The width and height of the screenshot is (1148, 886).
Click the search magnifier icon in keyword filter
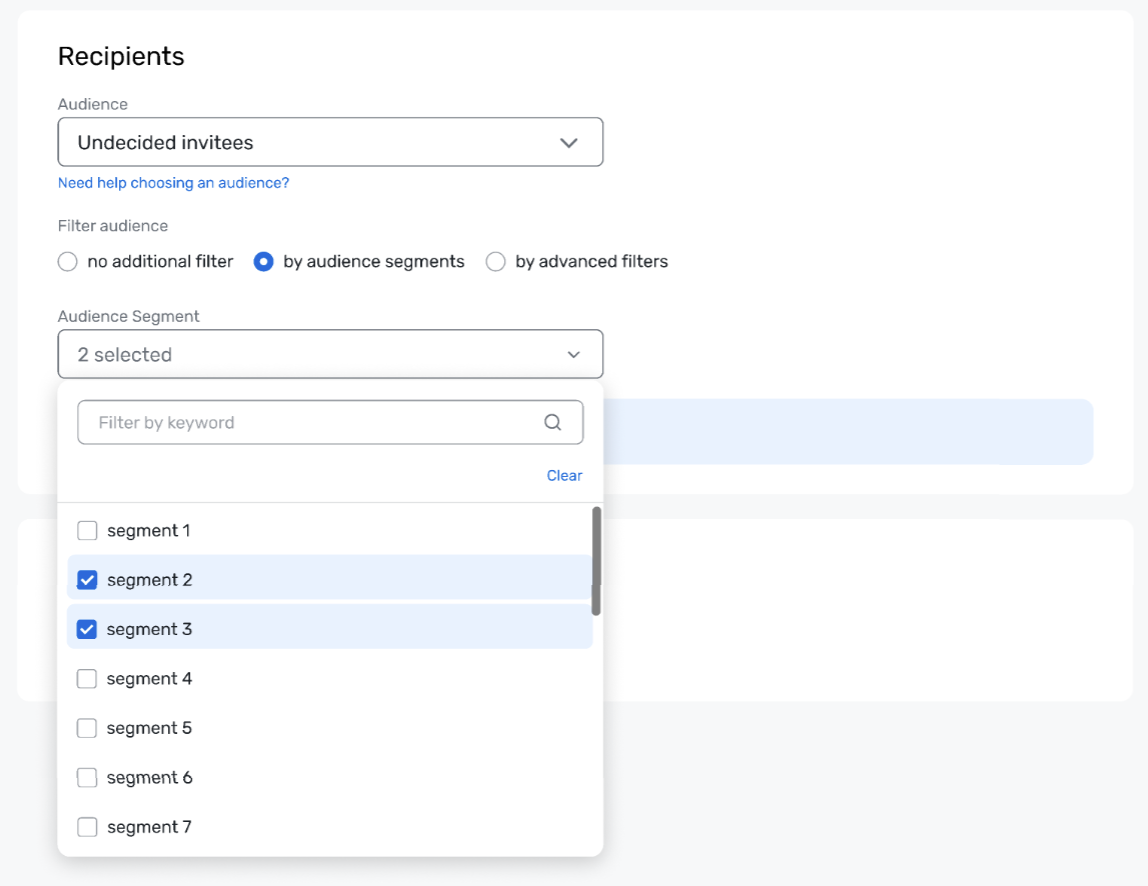click(553, 422)
